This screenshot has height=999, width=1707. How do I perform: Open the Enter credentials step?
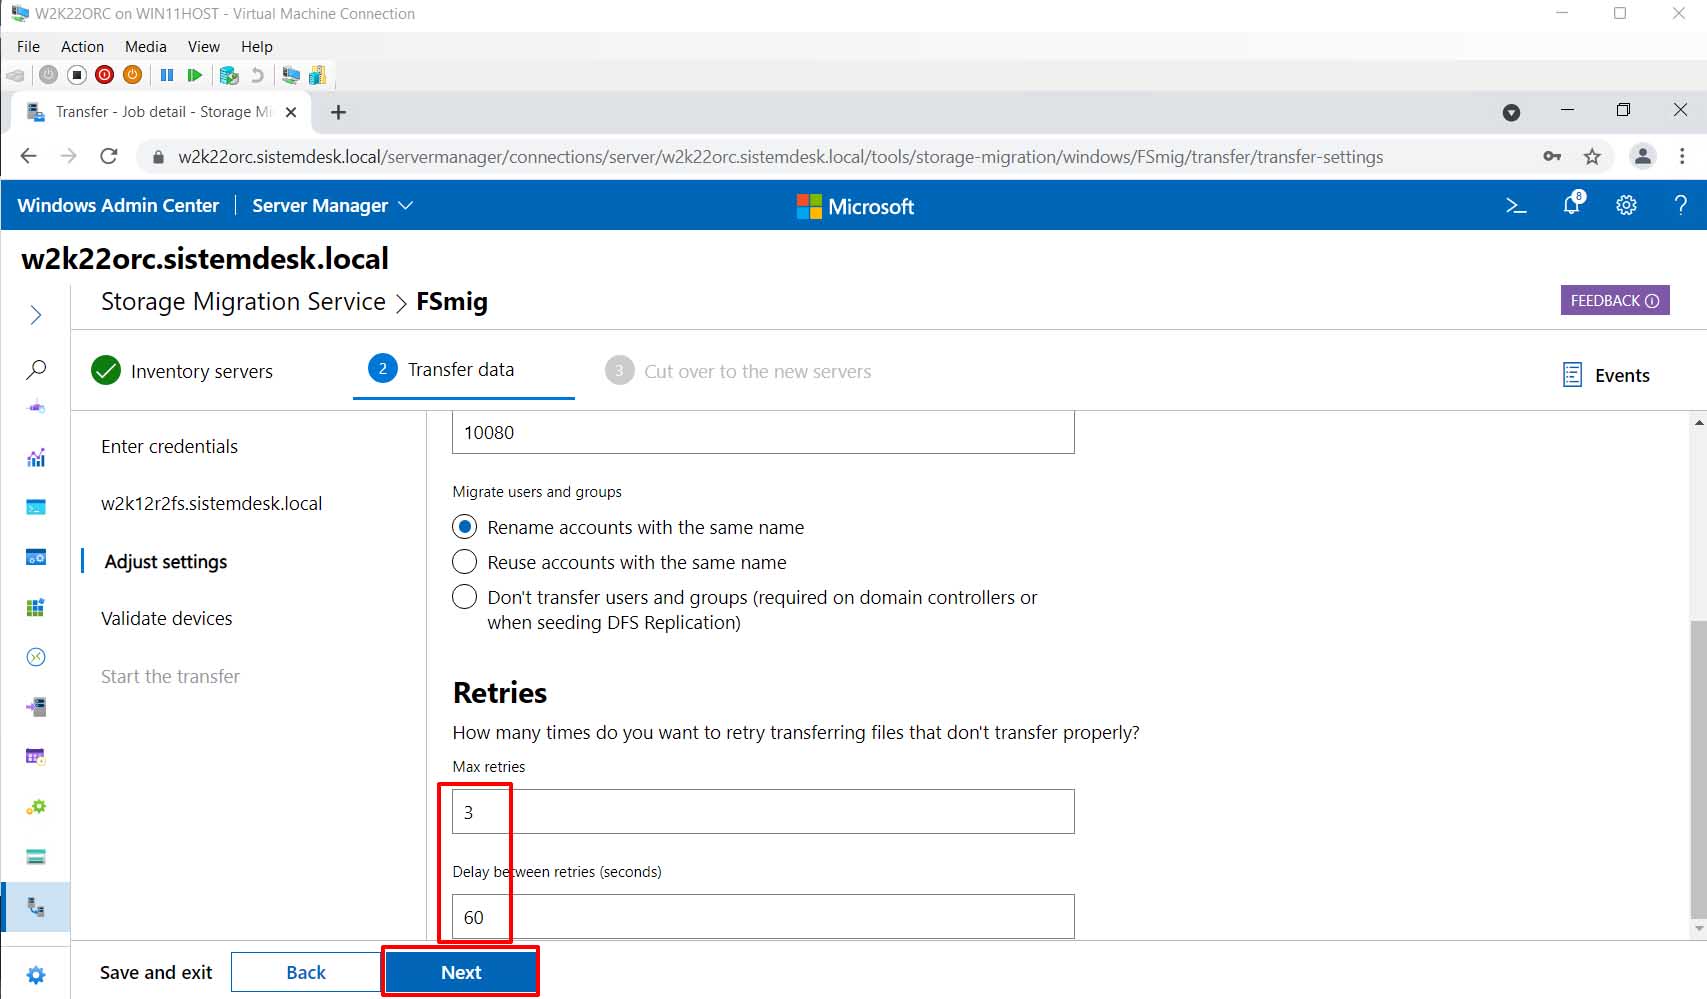click(x=169, y=446)
